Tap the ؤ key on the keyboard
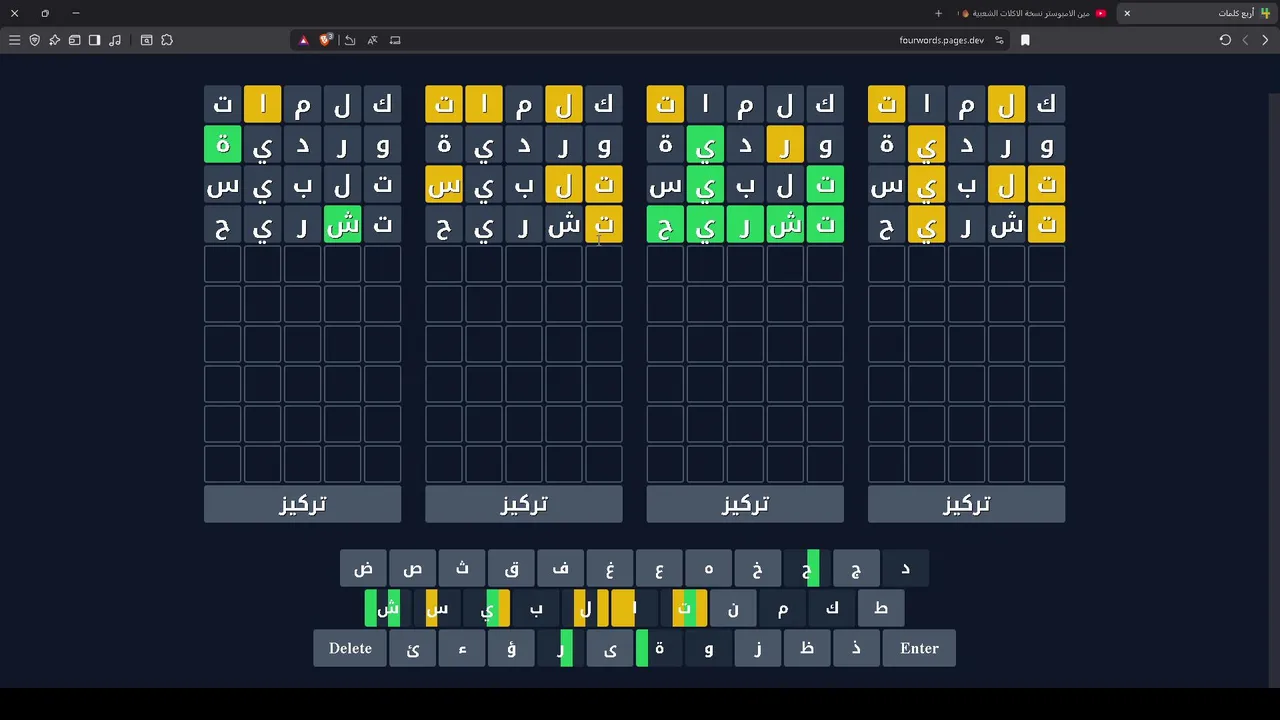Viewport: 1280px width, 720px height. [511, 648]
